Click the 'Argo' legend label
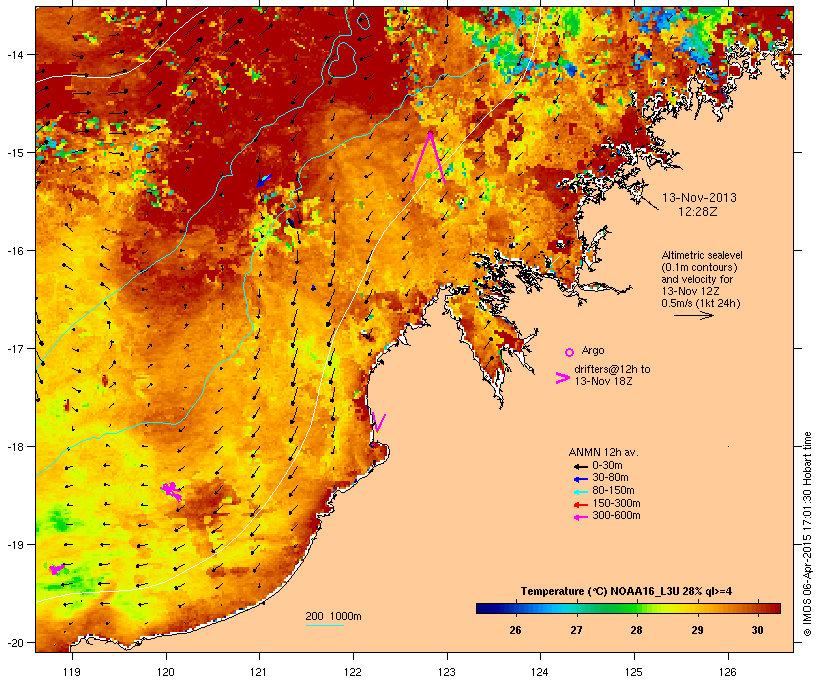This screenshot has width=820, height=680. pos(593,350)
